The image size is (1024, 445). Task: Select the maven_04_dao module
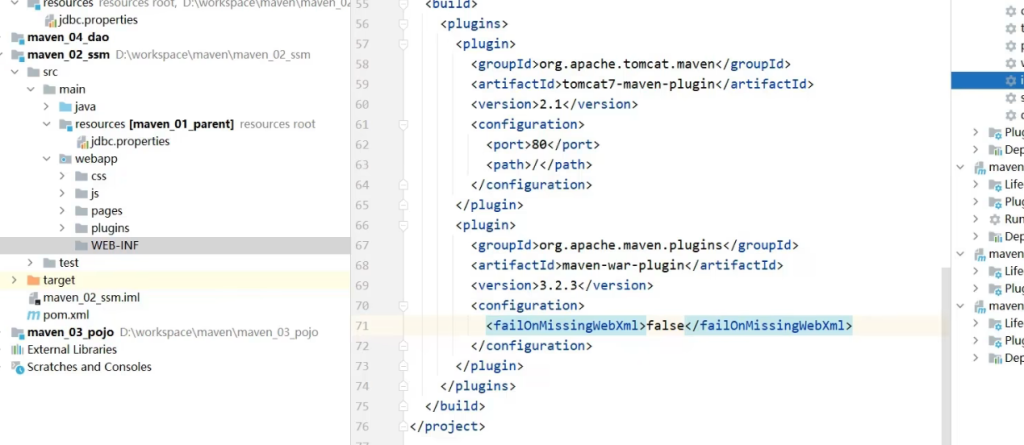pyautogui.click(x=68, y=37)
